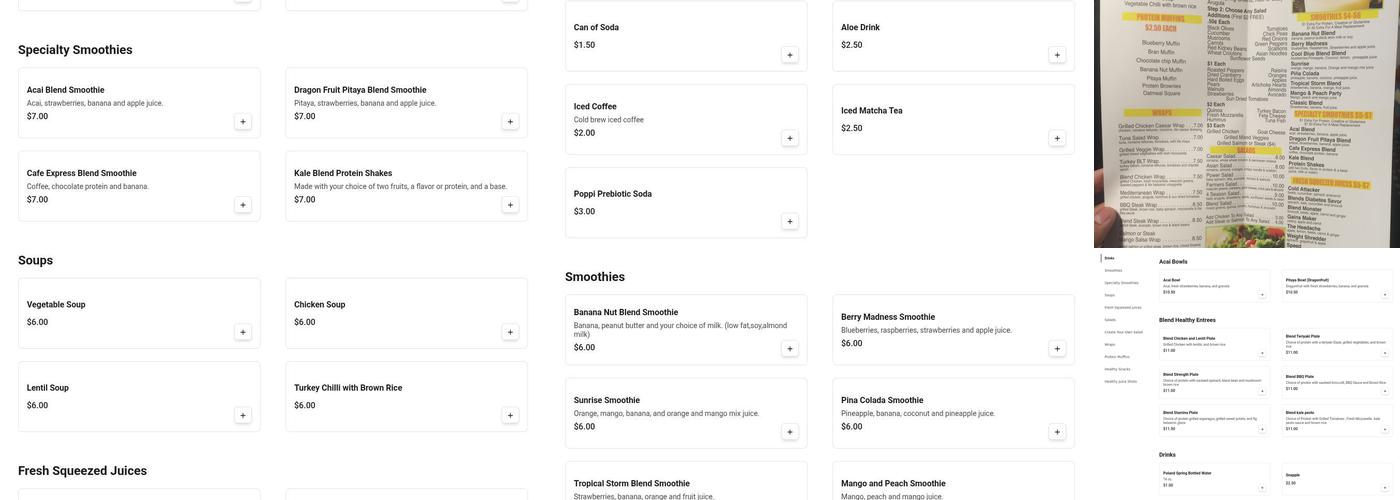Add Banana Nut Blend Smoothie using plus
The height and width of the screenshot is (500, 1400).
click(790, 349)
